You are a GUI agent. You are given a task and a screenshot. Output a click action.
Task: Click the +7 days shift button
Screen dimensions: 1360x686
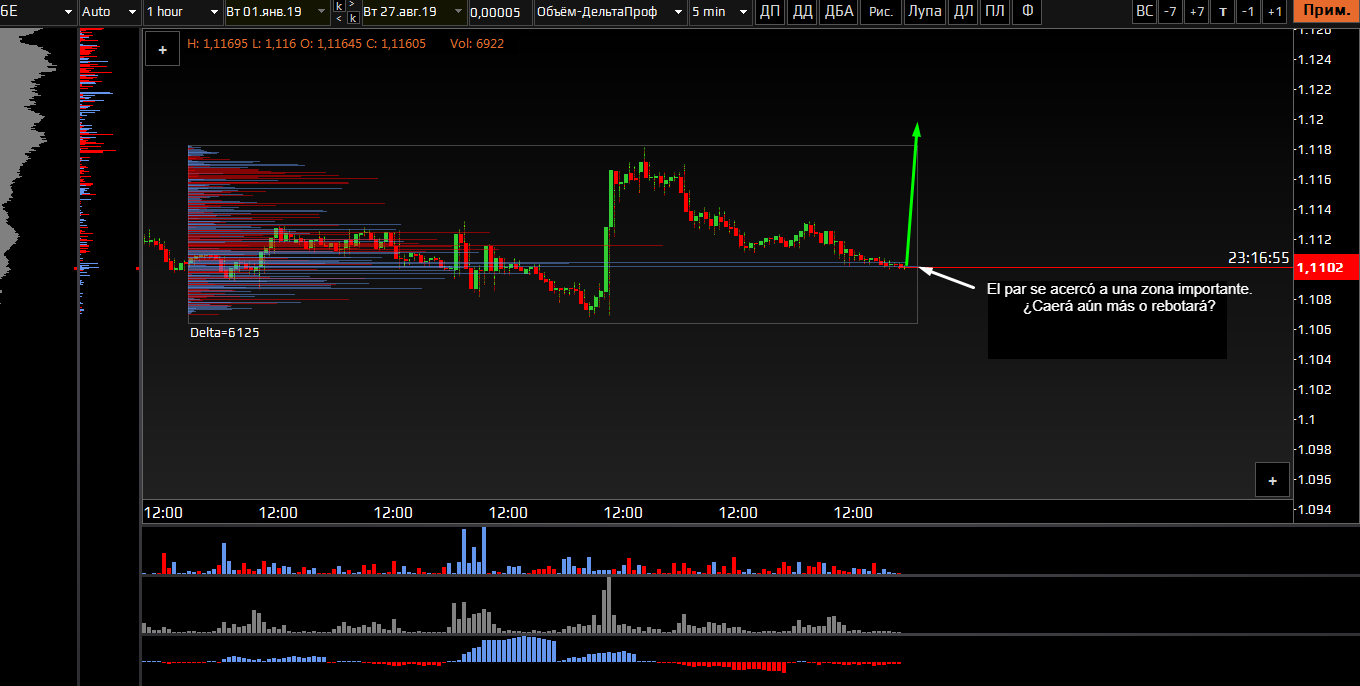pos(1196,12)
